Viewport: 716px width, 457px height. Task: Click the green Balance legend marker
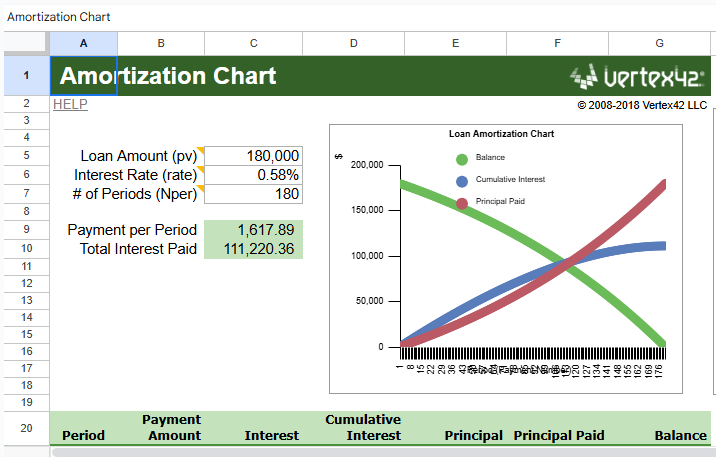462,159
